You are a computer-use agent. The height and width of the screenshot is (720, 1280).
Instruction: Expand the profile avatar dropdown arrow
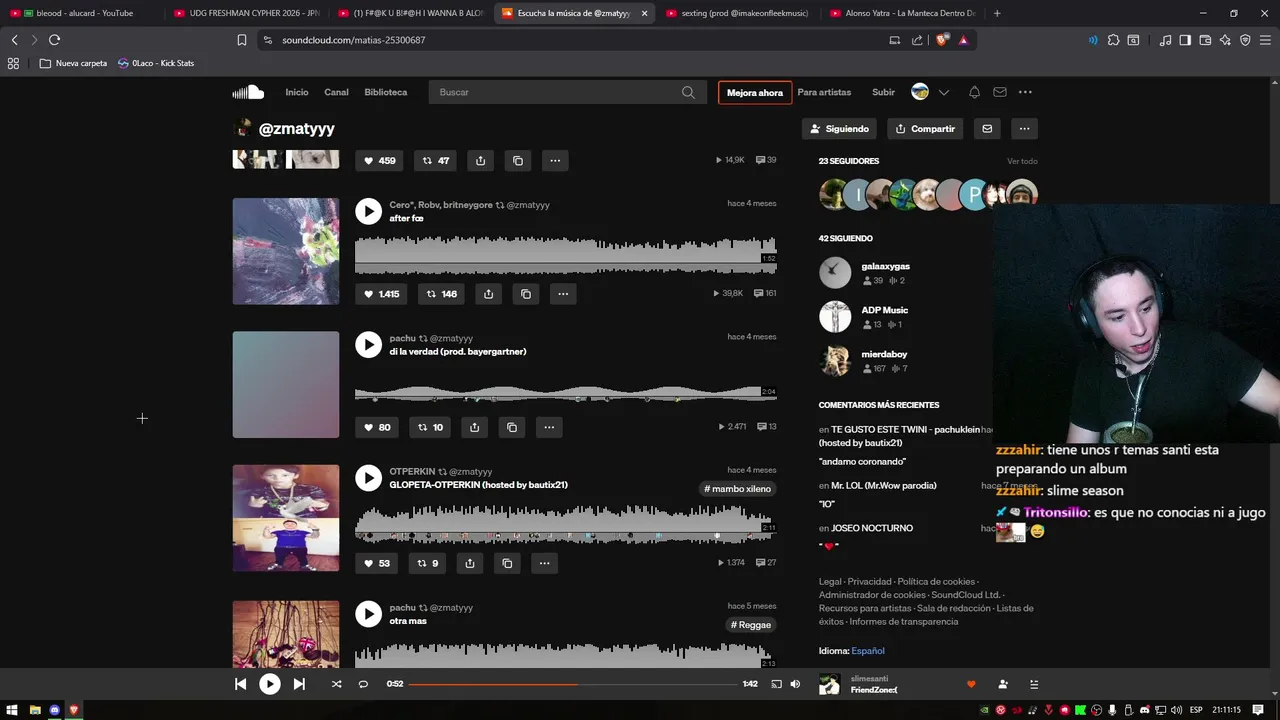click(944, 92)
